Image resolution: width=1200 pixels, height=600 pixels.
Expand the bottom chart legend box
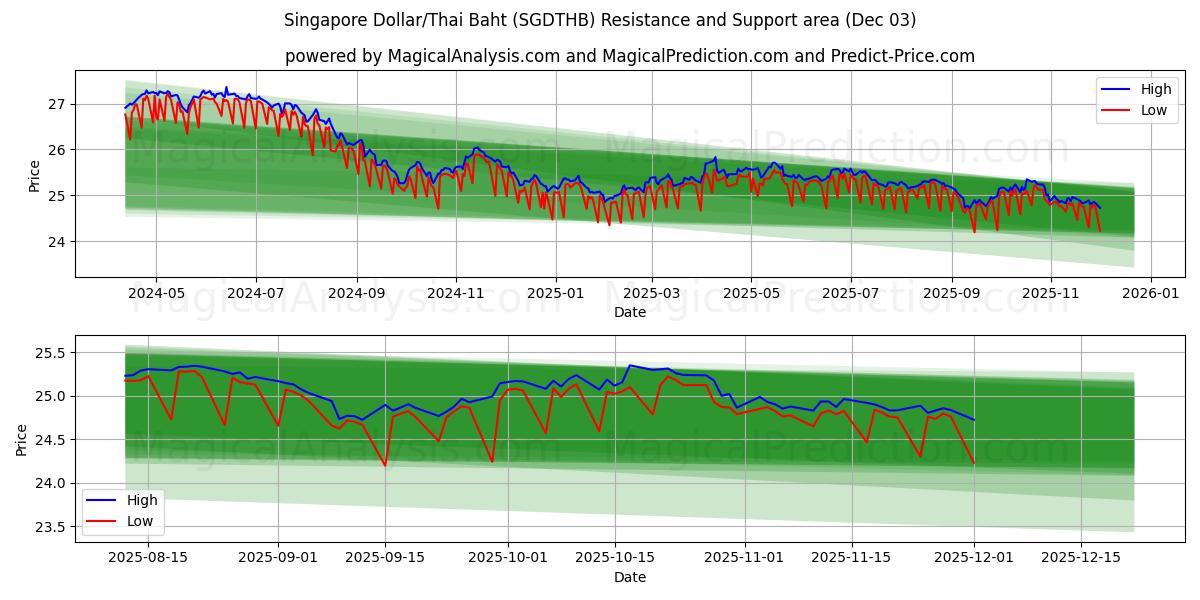[126, 510]
